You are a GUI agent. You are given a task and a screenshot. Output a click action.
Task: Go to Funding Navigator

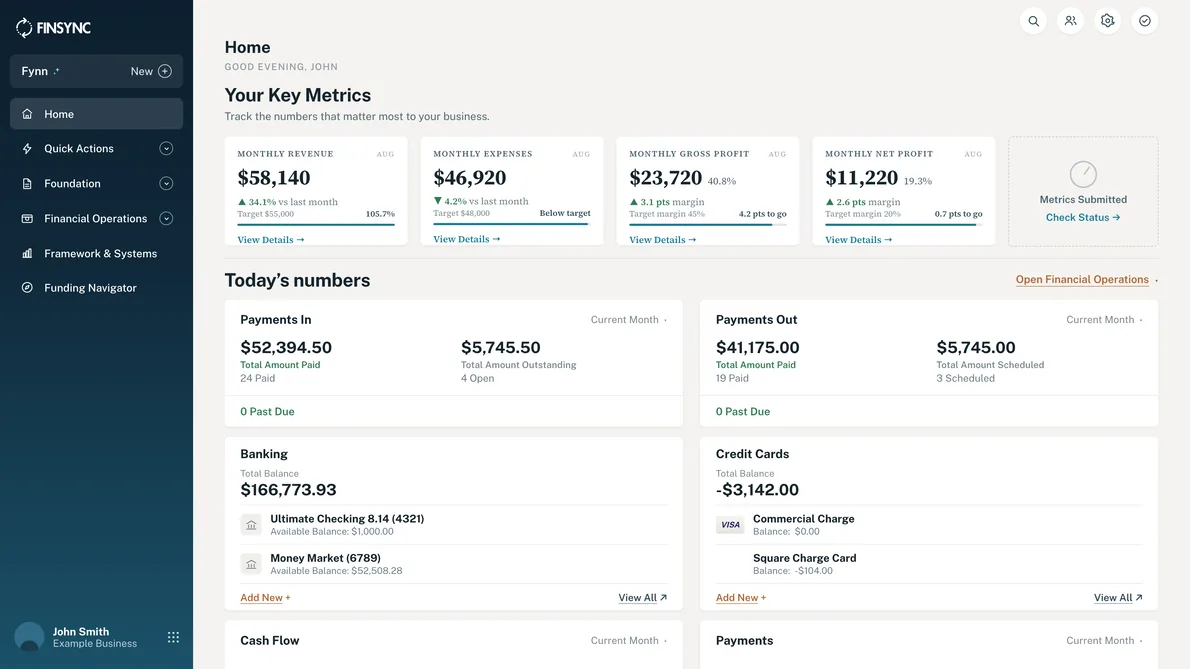point(96,287)
